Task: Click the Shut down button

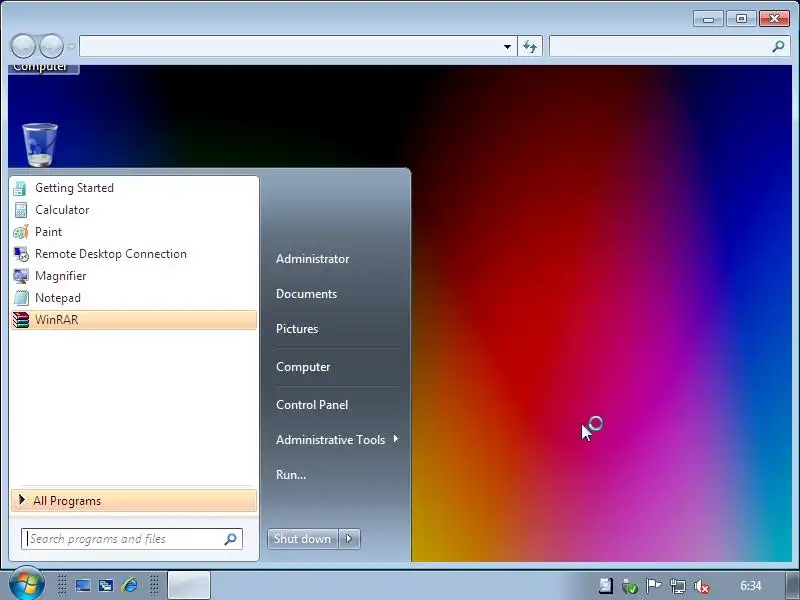Action: click(x=303, y=539)
